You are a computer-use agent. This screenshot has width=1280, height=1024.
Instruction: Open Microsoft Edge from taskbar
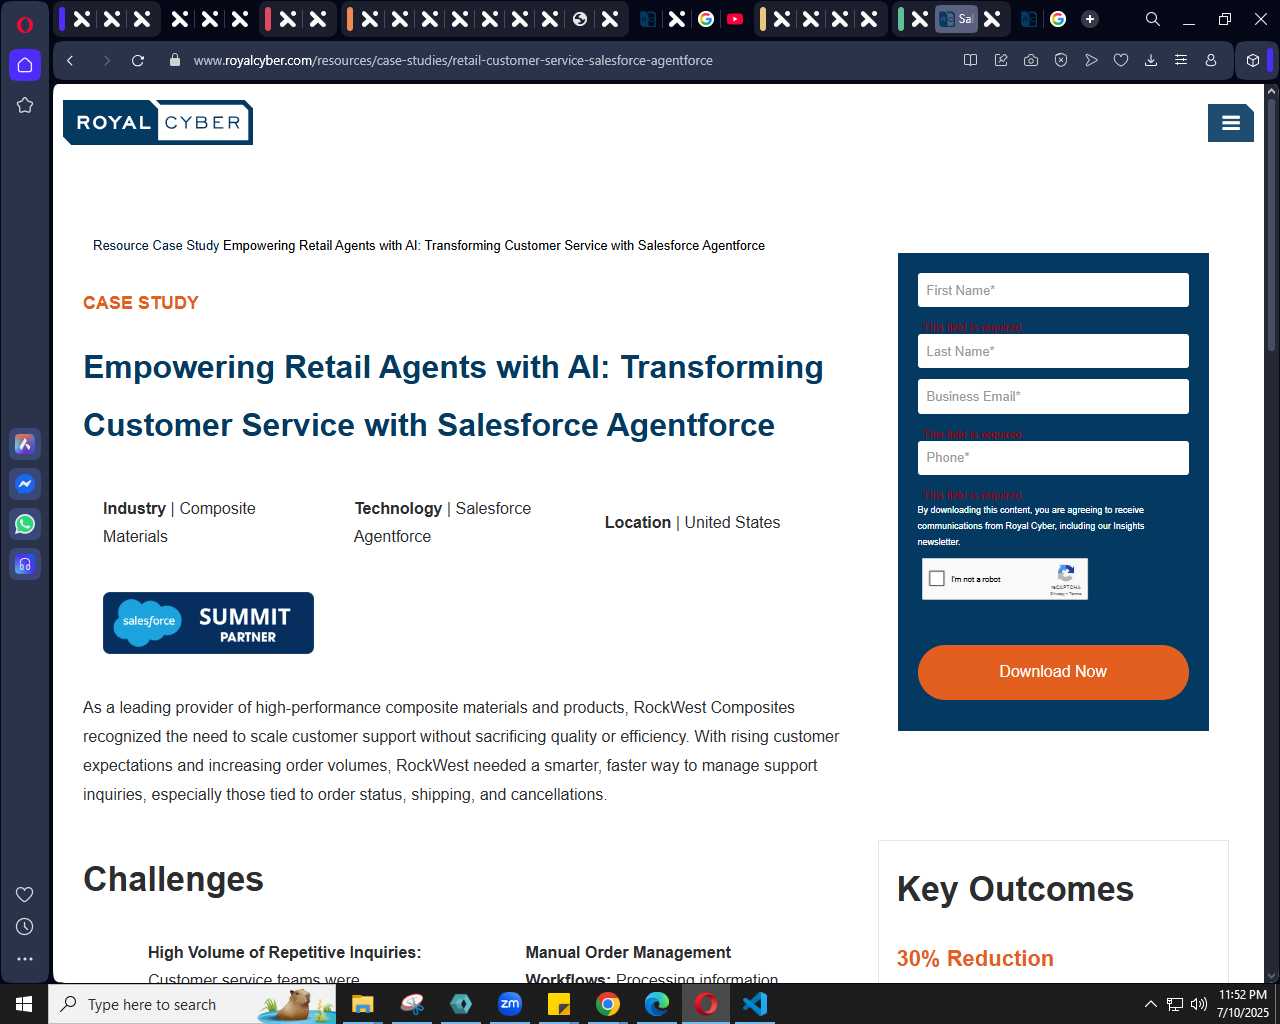tap(657, 1004)
